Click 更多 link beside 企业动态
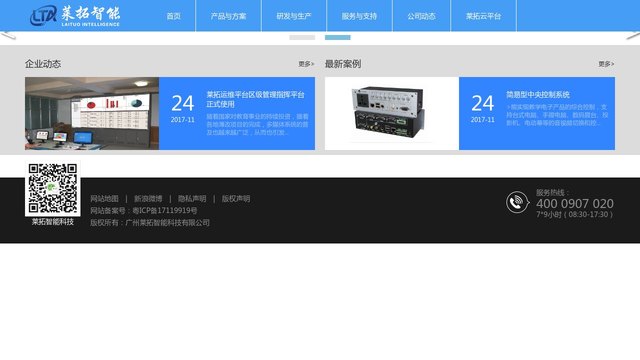This screenshot has height=360, width=640. click(306, 64)
